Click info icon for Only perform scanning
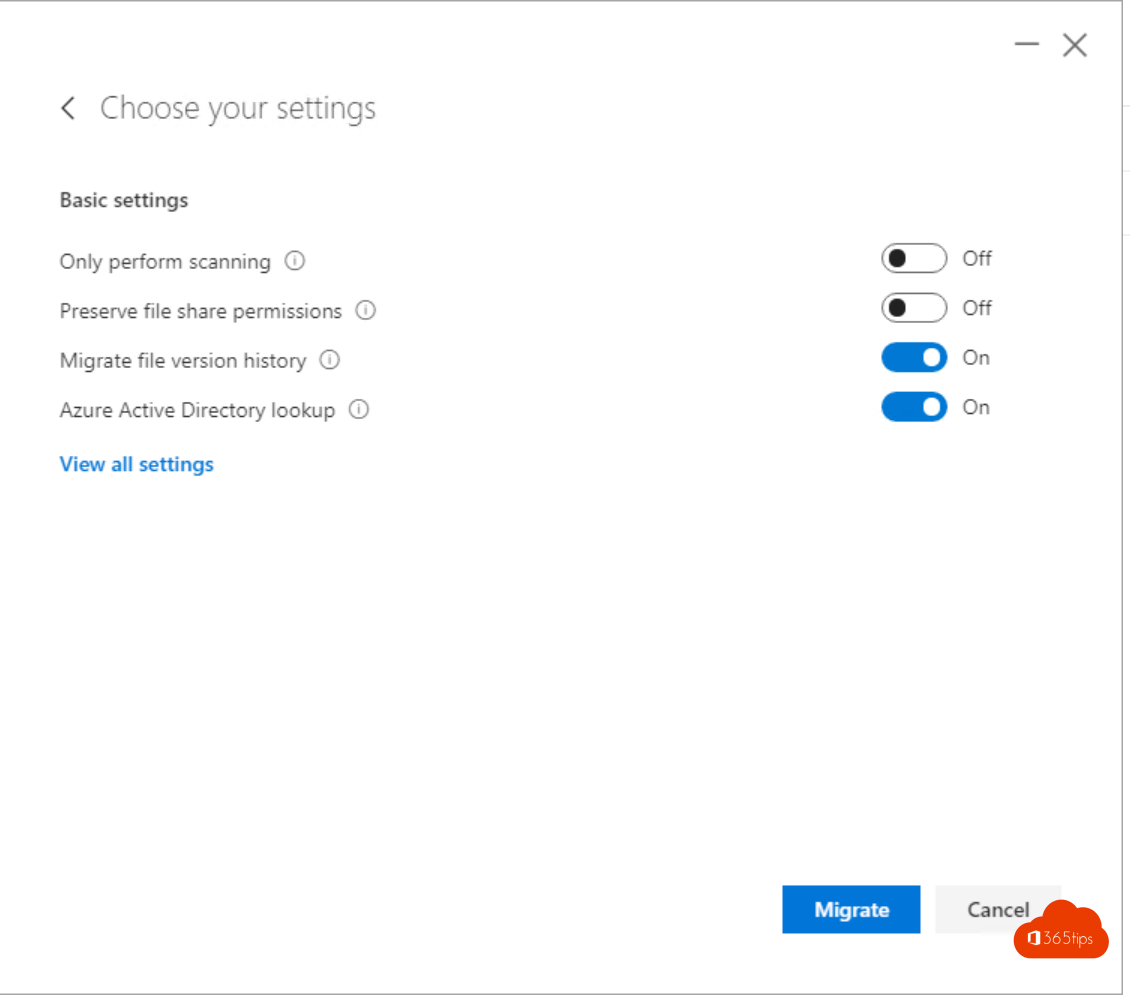The width and height of the screenshot is (1130, 998). [295, 260]
